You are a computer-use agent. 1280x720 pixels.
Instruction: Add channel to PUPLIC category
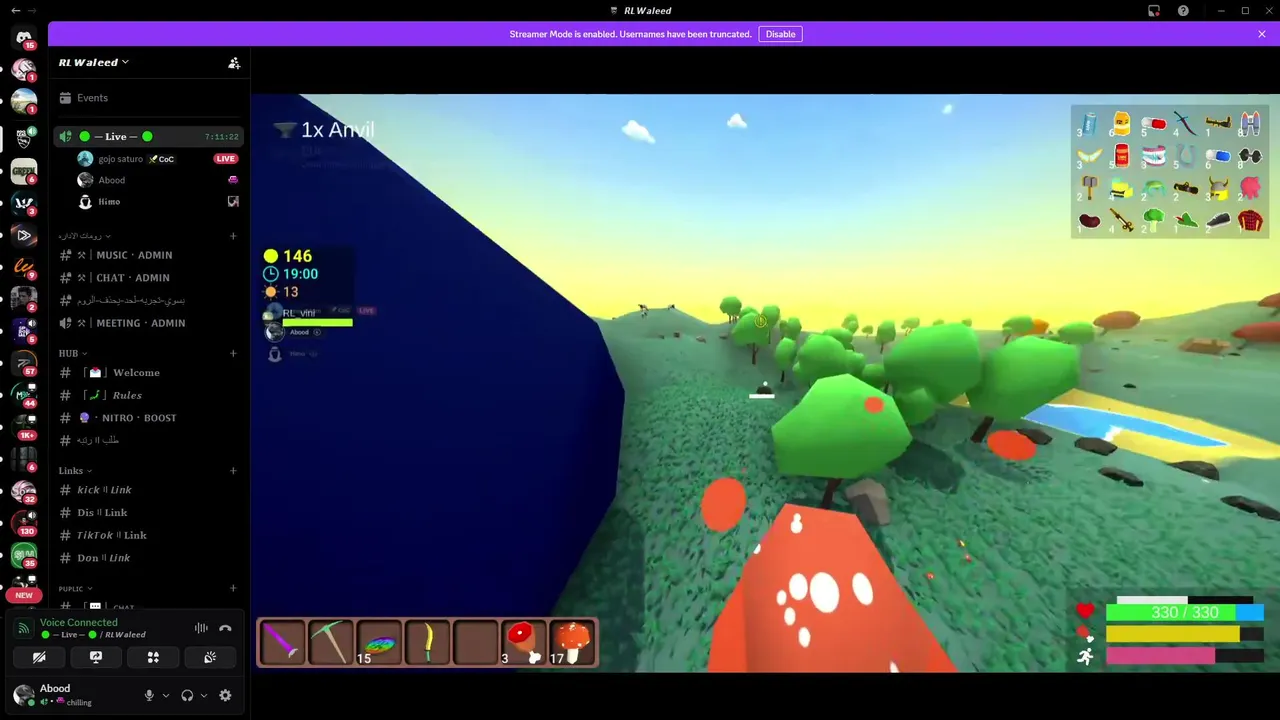click(x=233, y=589)
